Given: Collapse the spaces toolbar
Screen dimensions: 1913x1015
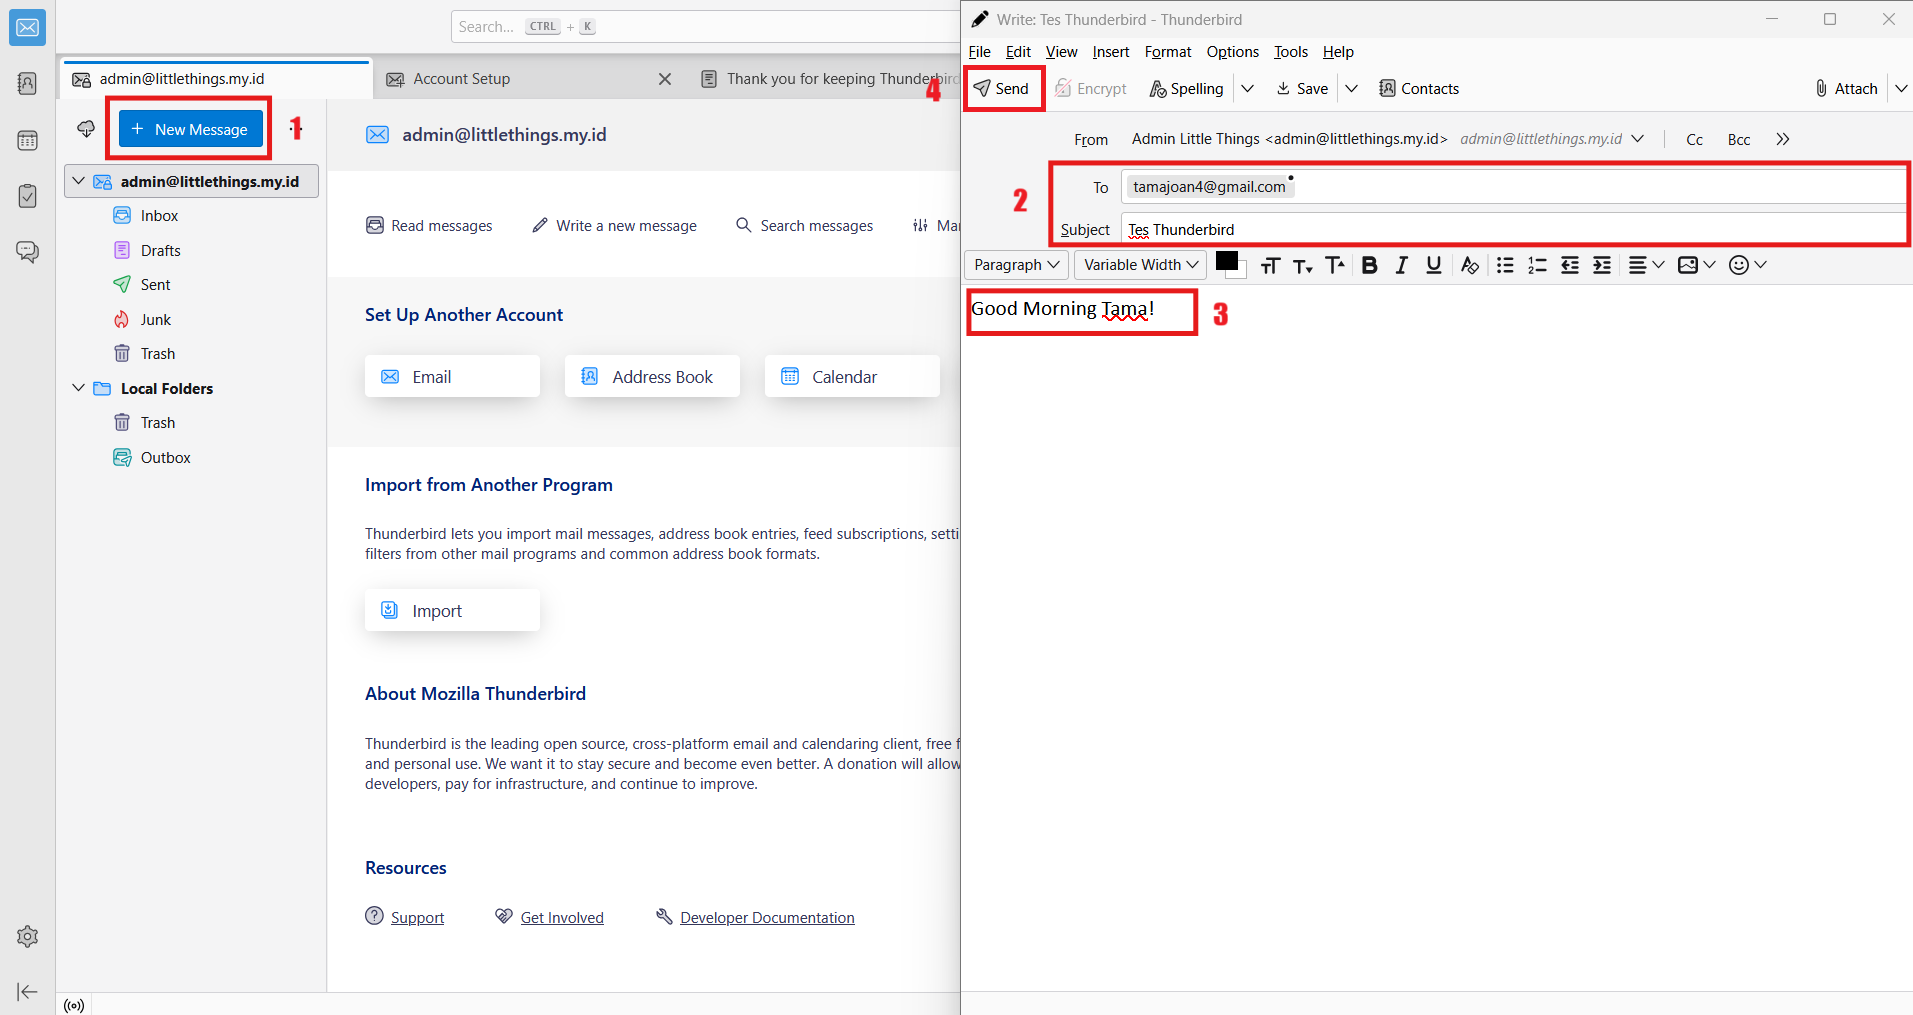Looking at the screenshot, I should click(27, 992).
